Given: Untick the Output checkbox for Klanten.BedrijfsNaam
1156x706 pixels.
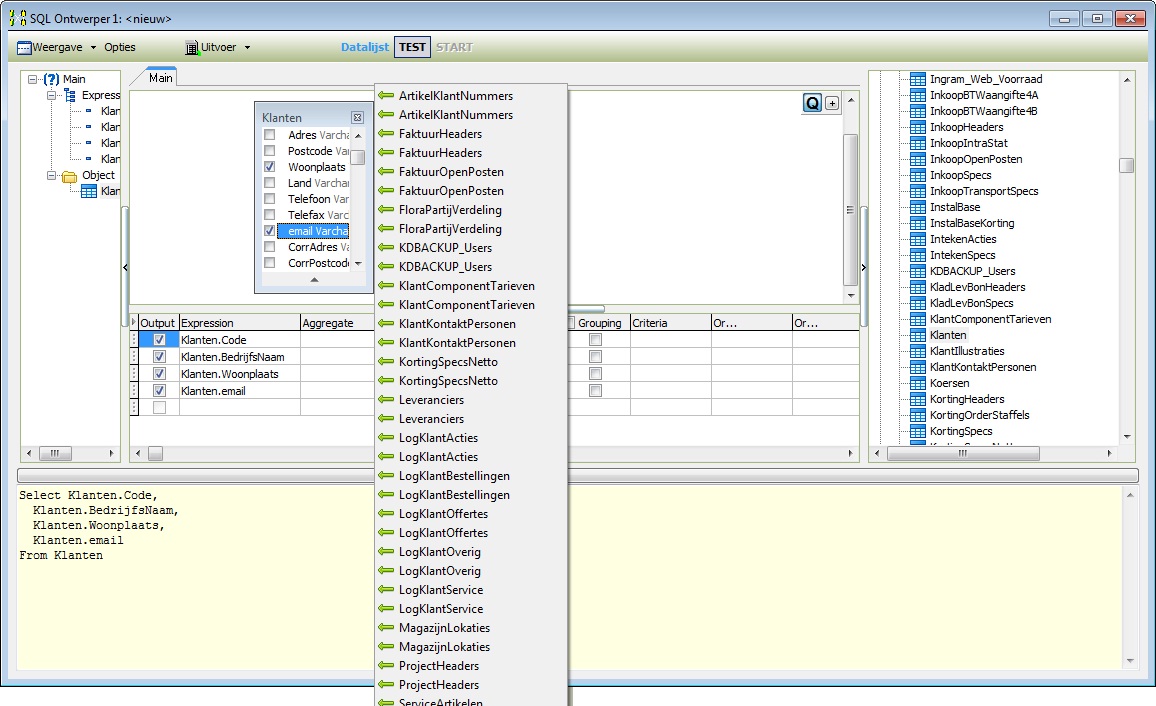Looking at the screenshot, I should click(159, 357).
